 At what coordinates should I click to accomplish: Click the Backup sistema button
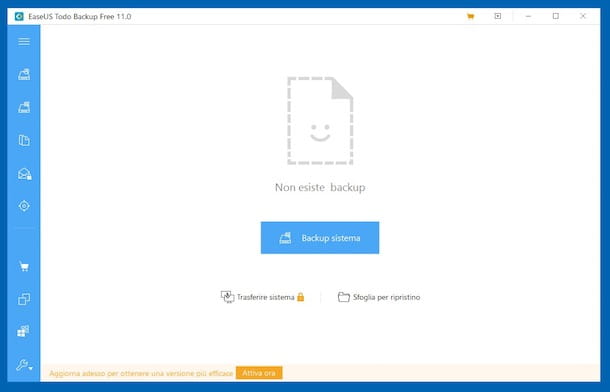(320, 238)
